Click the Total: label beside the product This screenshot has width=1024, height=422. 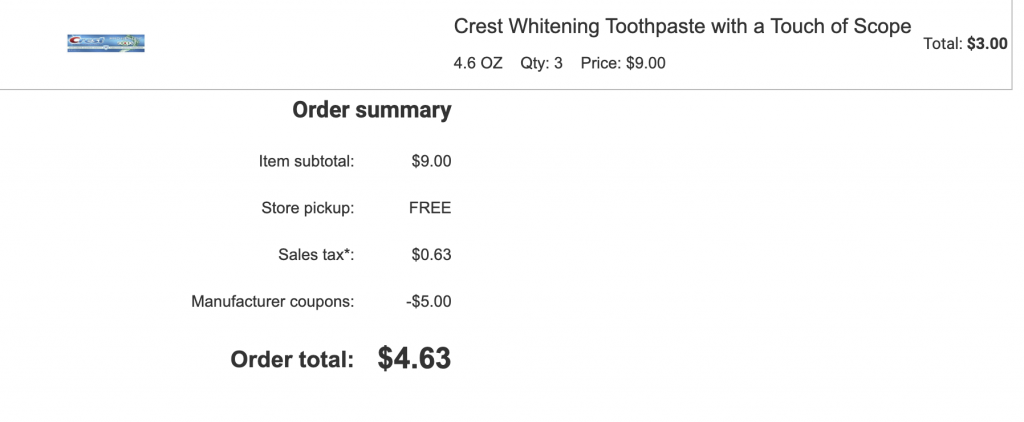click(x=942, y=44)
